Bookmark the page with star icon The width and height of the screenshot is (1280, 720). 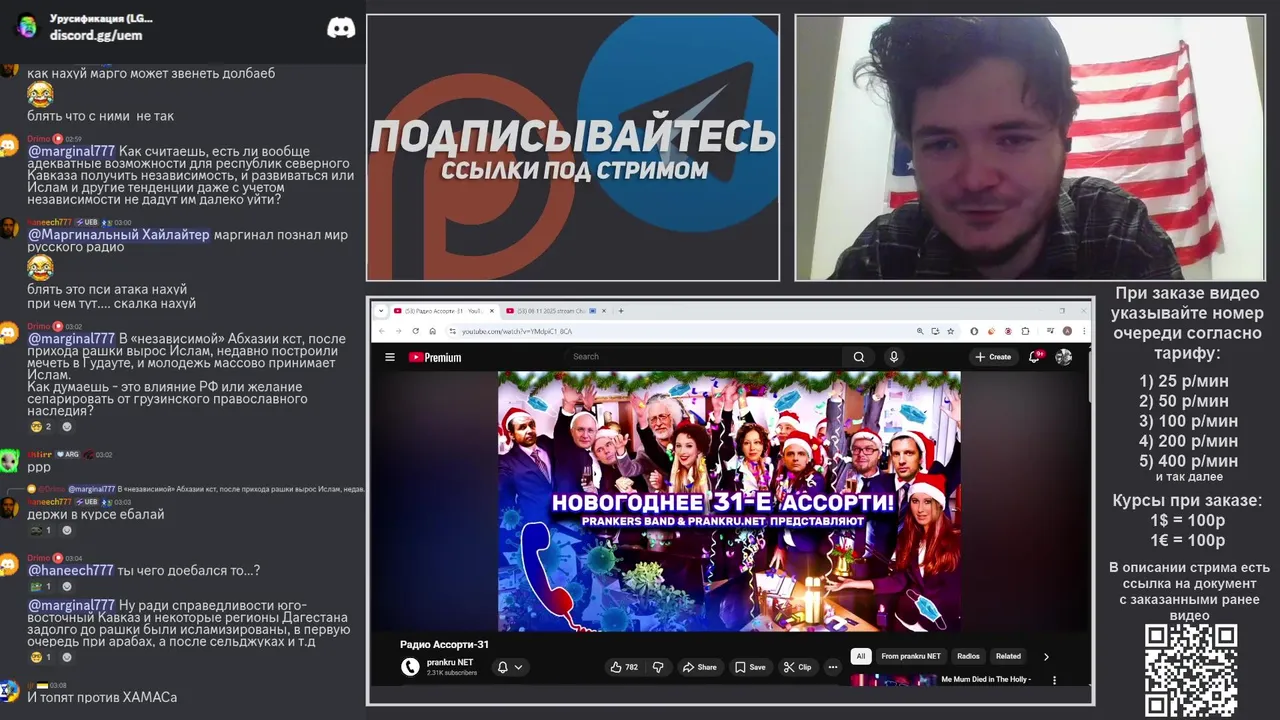950,331
